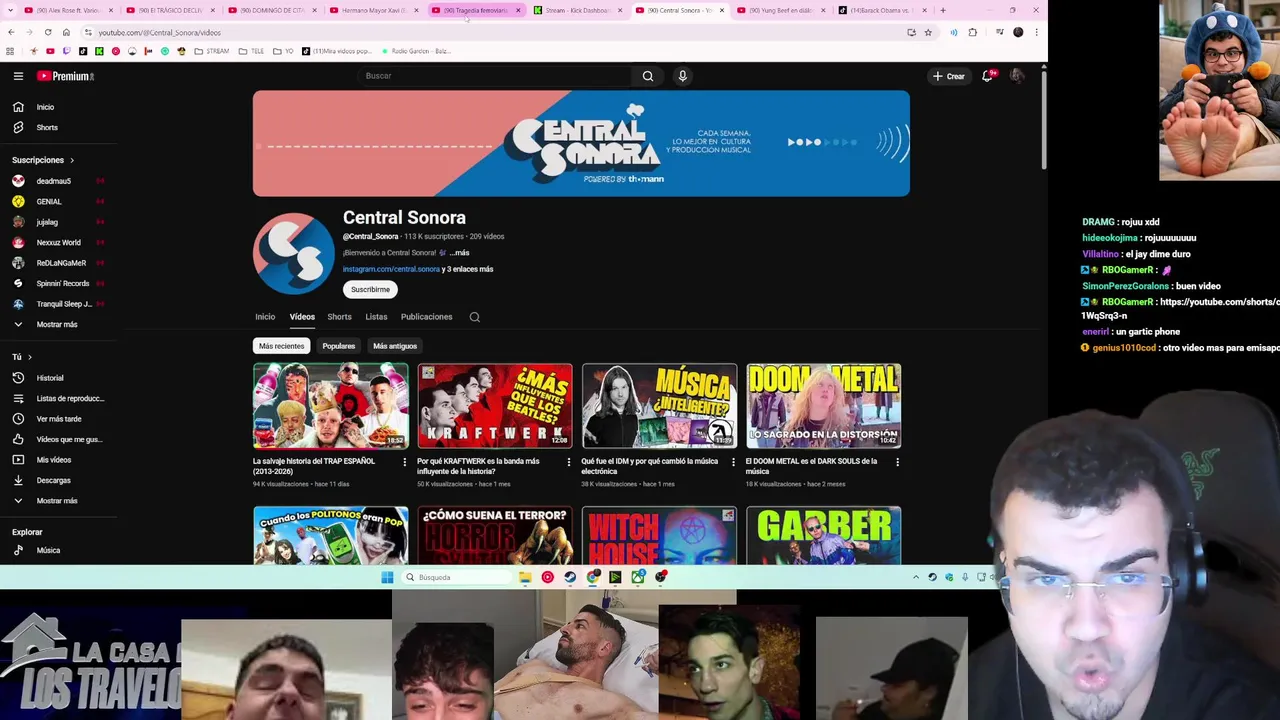Switch to channel Inicio tab
Image resolution: width=1280 pixels, height=720 pixels.
(265, 317)
